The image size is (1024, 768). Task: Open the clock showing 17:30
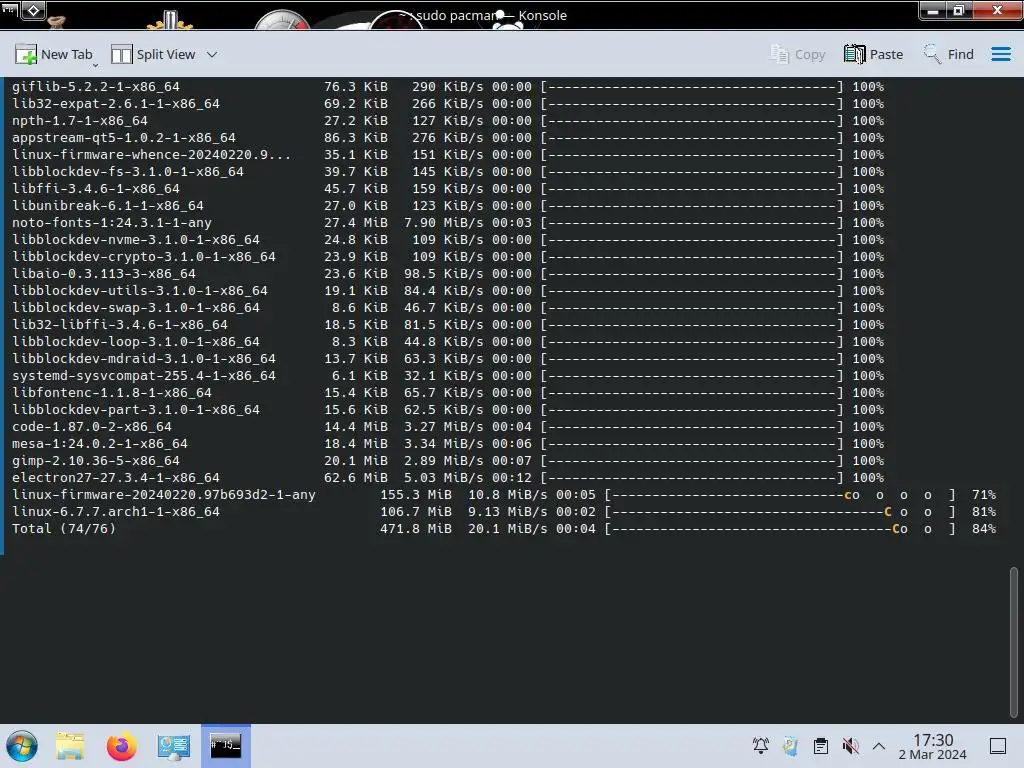[933, 746]
